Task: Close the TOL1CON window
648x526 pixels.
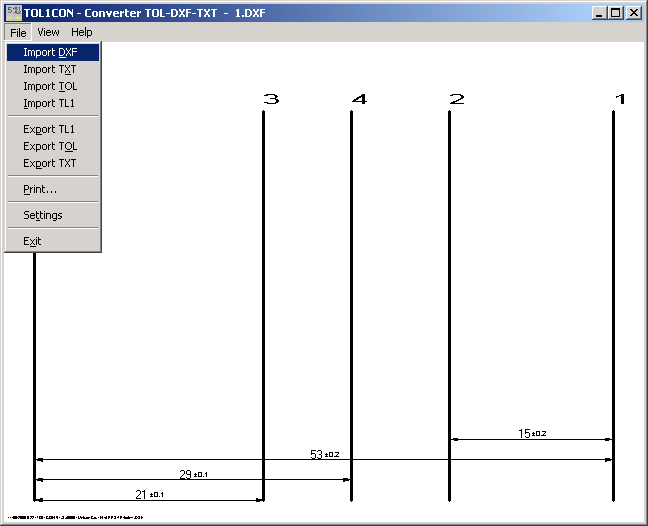Action: pos(634,13)
